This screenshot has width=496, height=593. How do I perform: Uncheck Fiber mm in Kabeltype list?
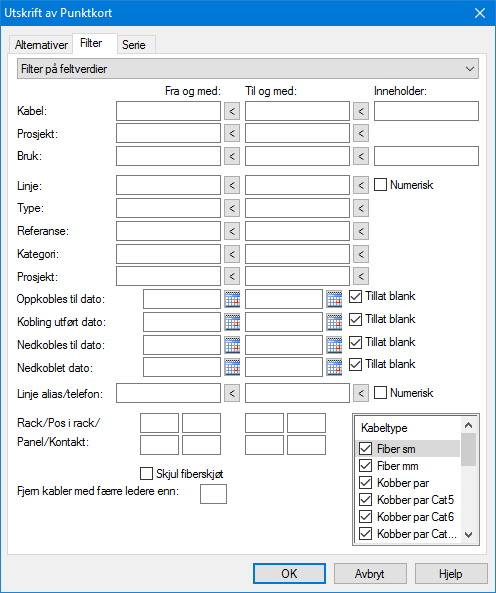(x=365, y=466)
